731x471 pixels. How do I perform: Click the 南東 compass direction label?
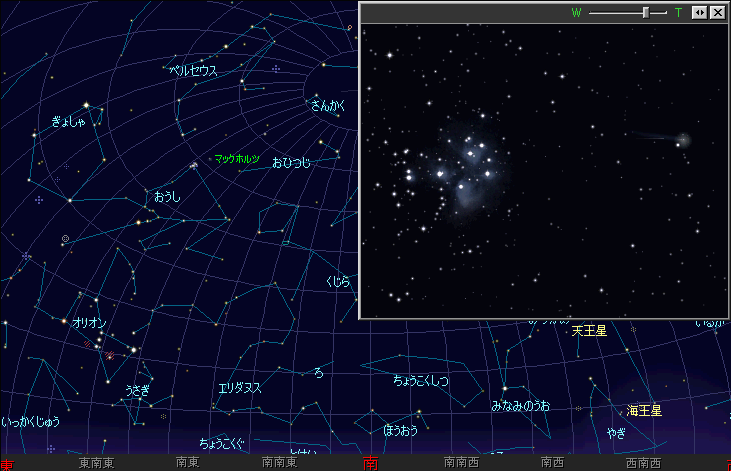coord(187,463)
